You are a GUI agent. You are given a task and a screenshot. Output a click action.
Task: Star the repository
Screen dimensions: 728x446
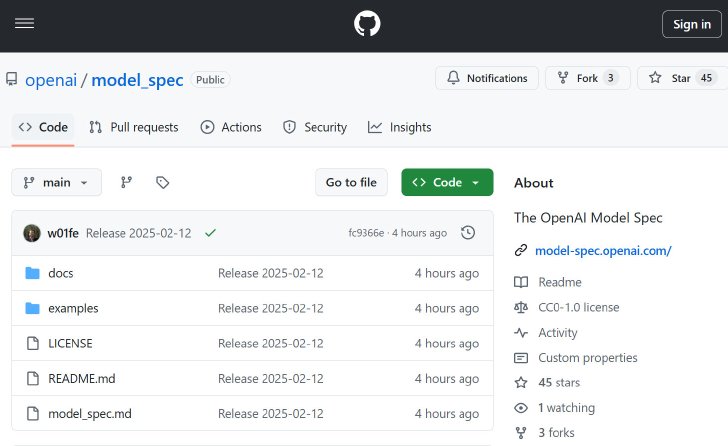(x=681, y=78)
